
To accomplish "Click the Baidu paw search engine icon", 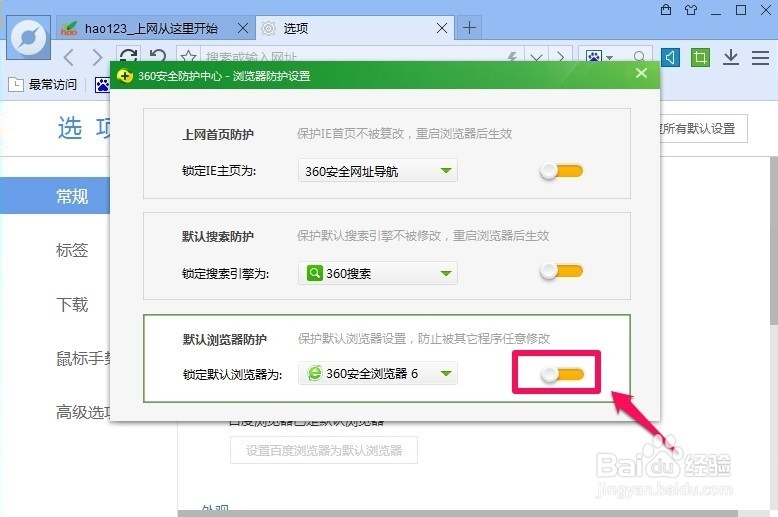I will [593, 57].
